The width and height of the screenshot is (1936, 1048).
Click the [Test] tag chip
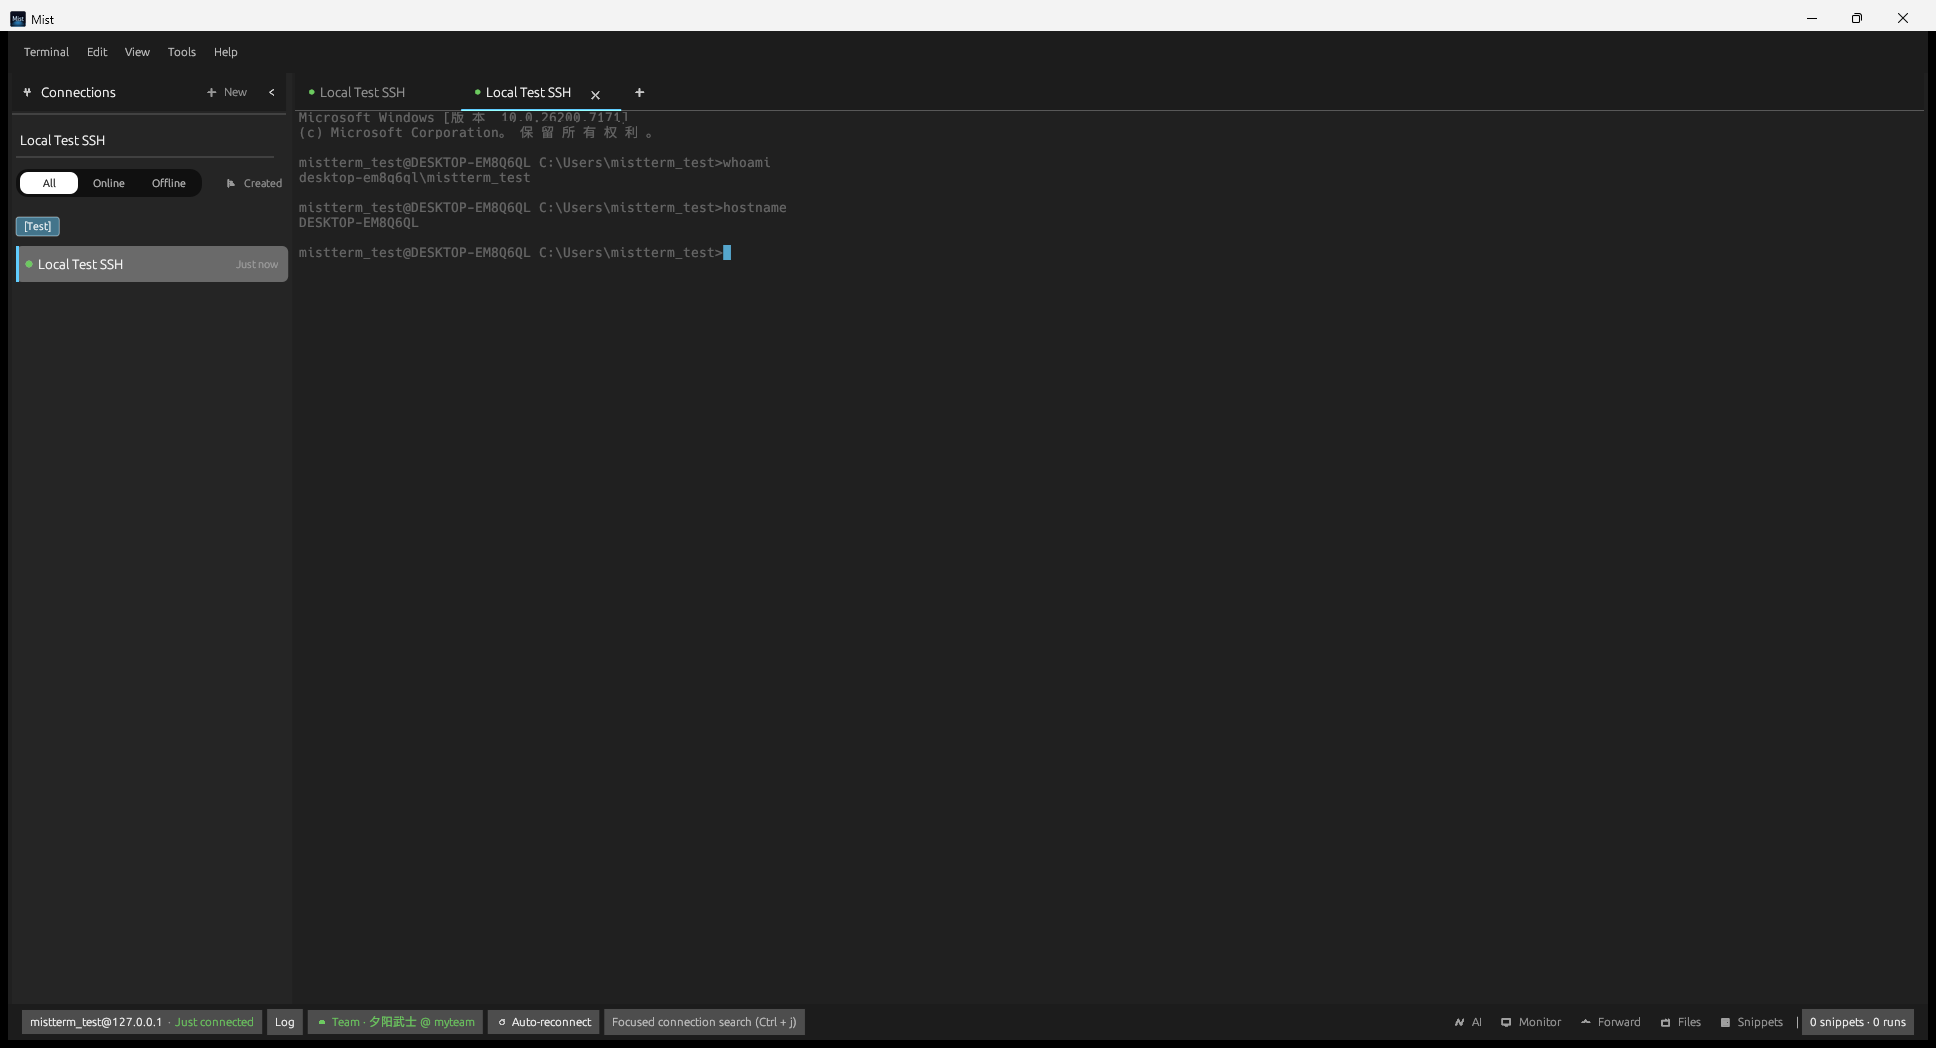38,226
